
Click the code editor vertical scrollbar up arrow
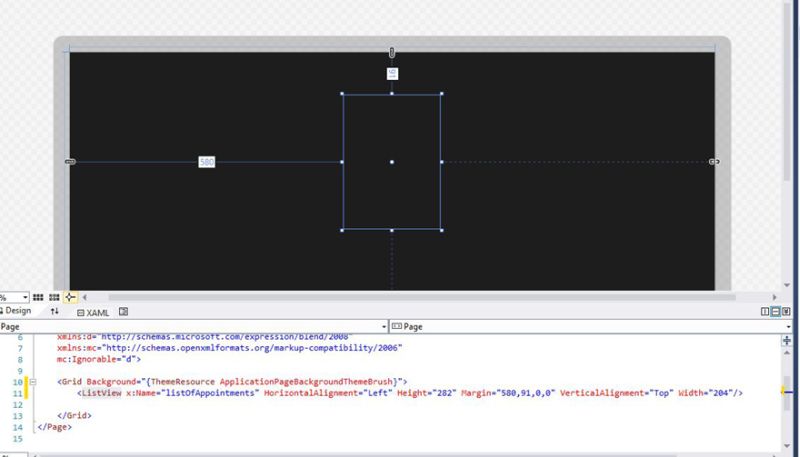point(787,352)
